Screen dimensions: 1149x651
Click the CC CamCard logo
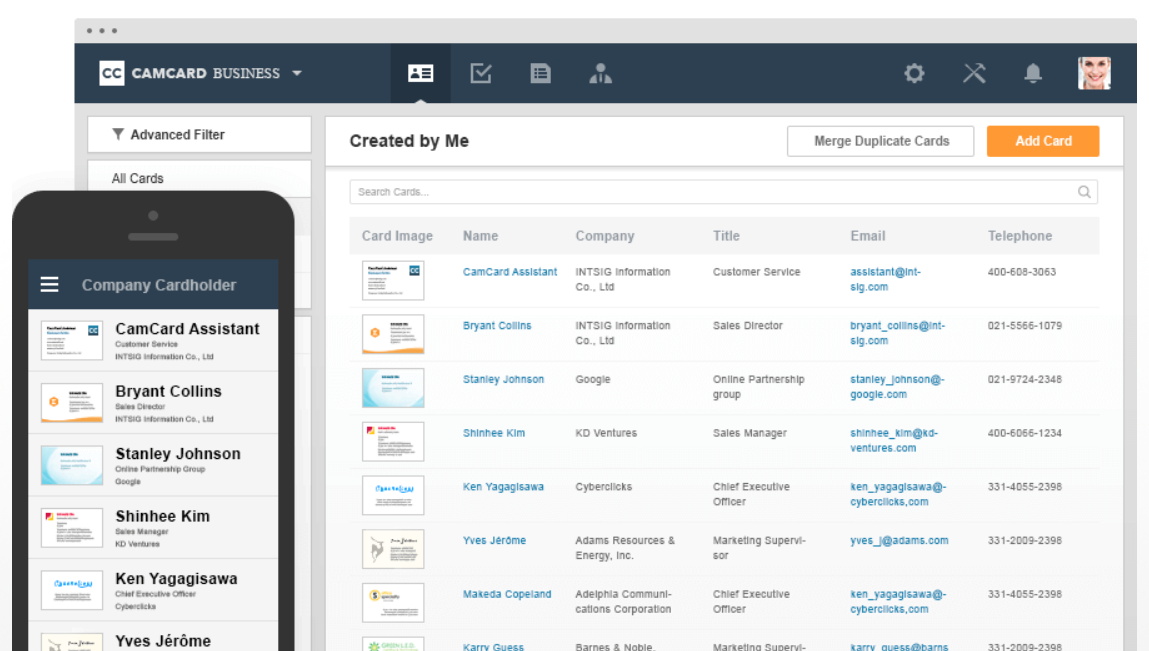point(111,73)
